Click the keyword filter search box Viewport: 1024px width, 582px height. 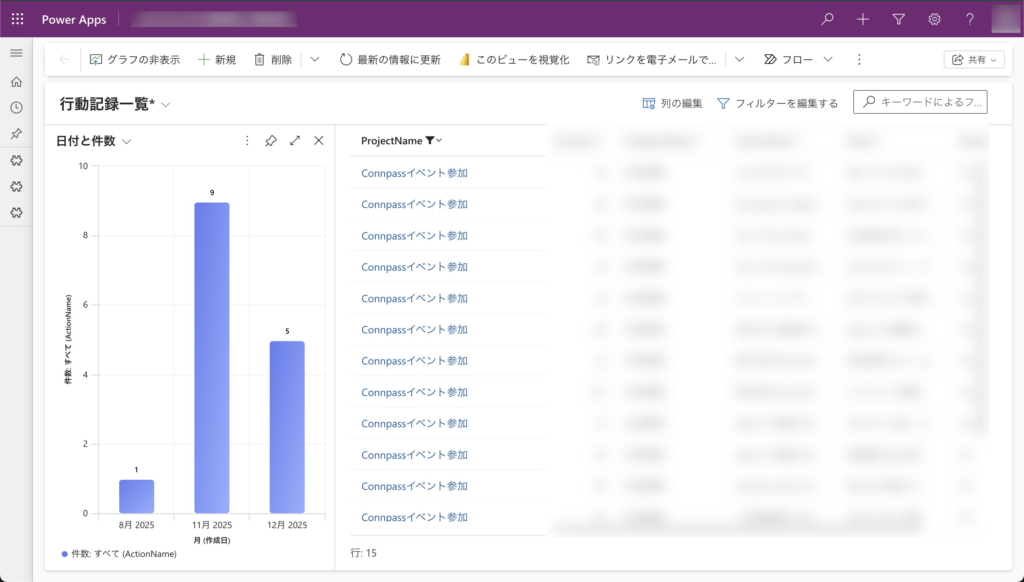pyautogui.click(x=920, y=102)
